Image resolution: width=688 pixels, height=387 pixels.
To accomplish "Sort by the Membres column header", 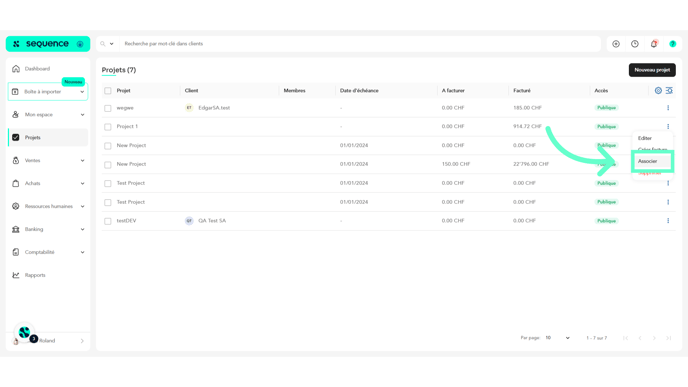I will (294, 90).
